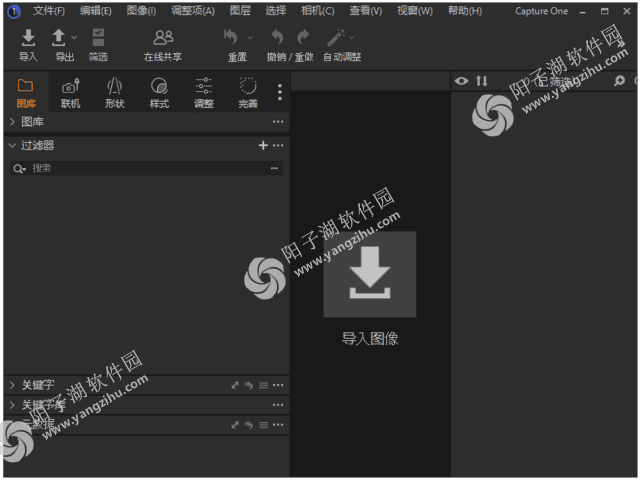Click the Cull (筛选) toolbar icon
The height and width of the screenshot is (480, 640).
(98, 38)
